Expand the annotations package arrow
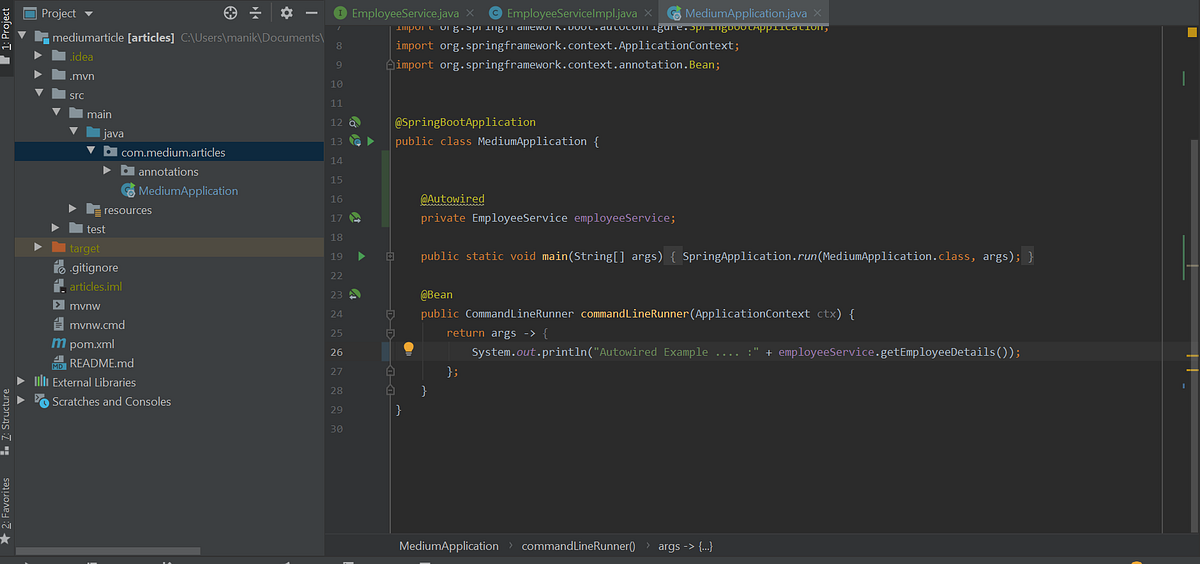 tap(107, 171)
